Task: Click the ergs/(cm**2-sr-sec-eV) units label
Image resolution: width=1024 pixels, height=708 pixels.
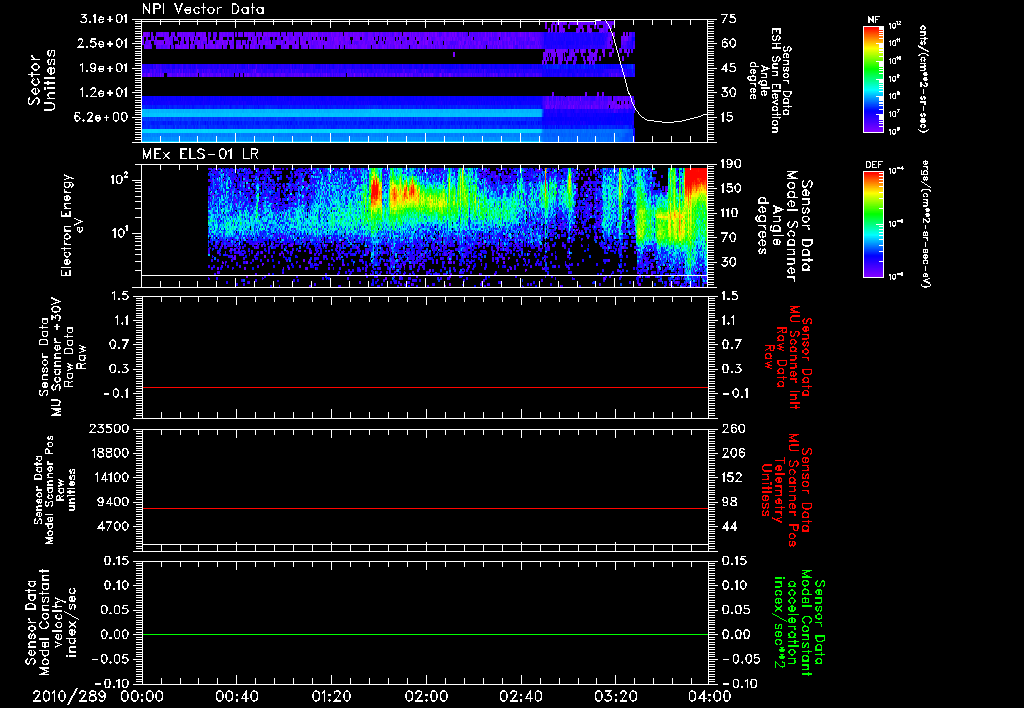Action: (x=925, y=224)
